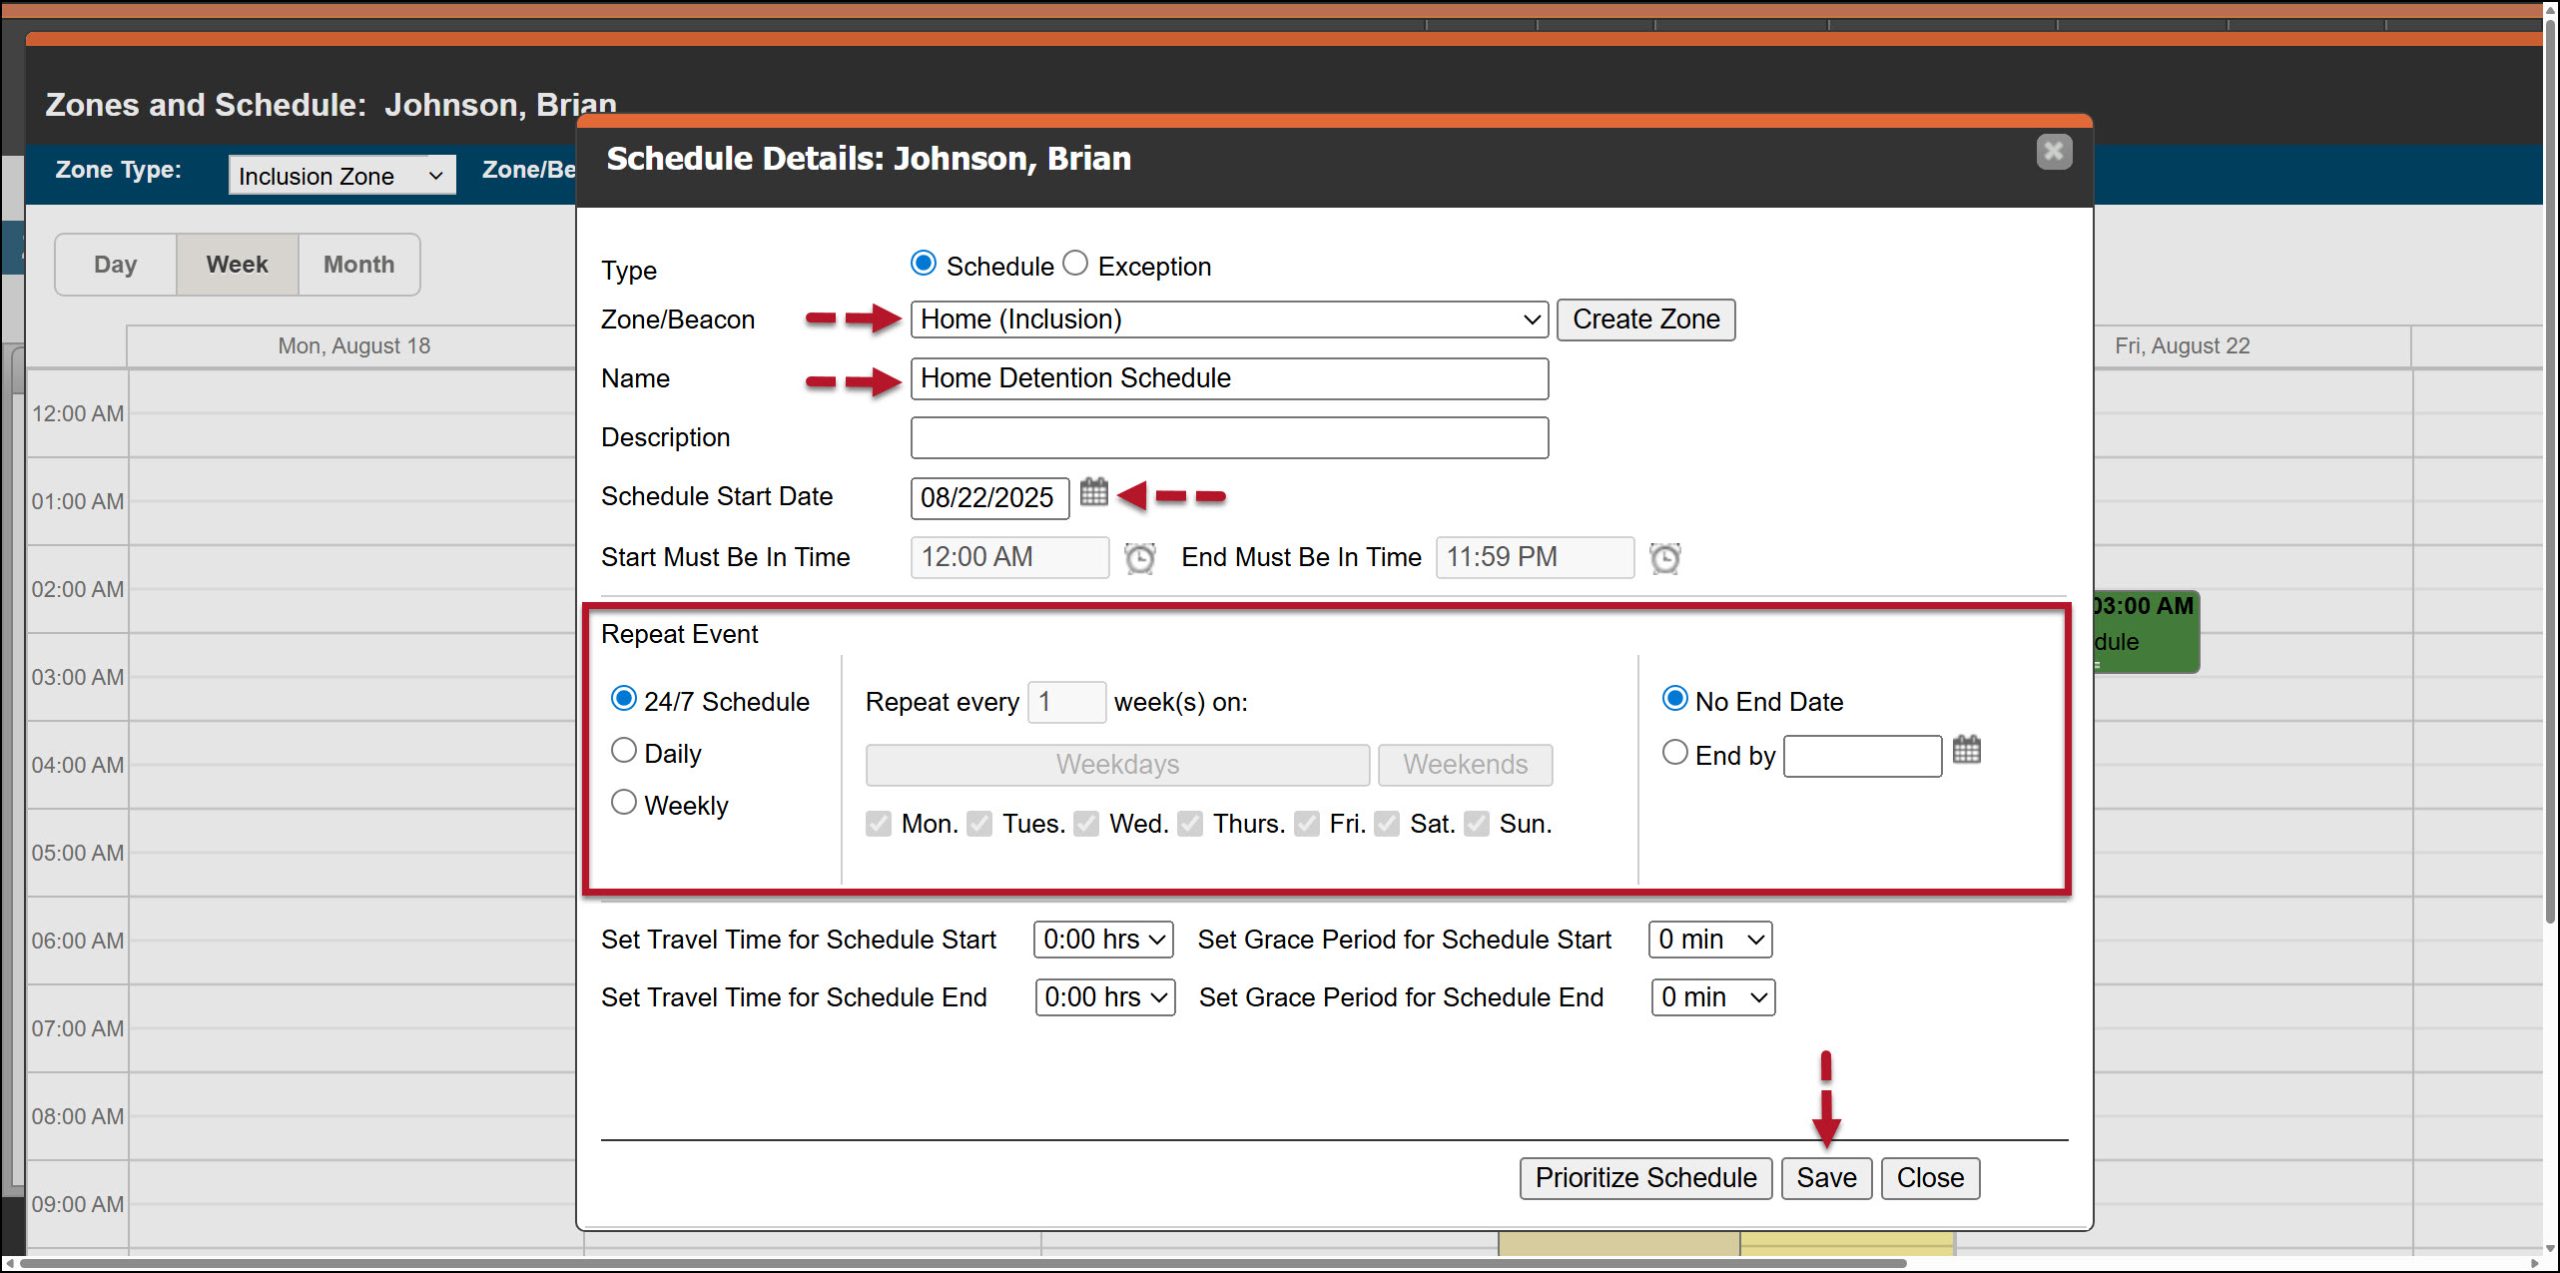
Task: Open calendar picker next to End by field
Action: click(1966, 750)
